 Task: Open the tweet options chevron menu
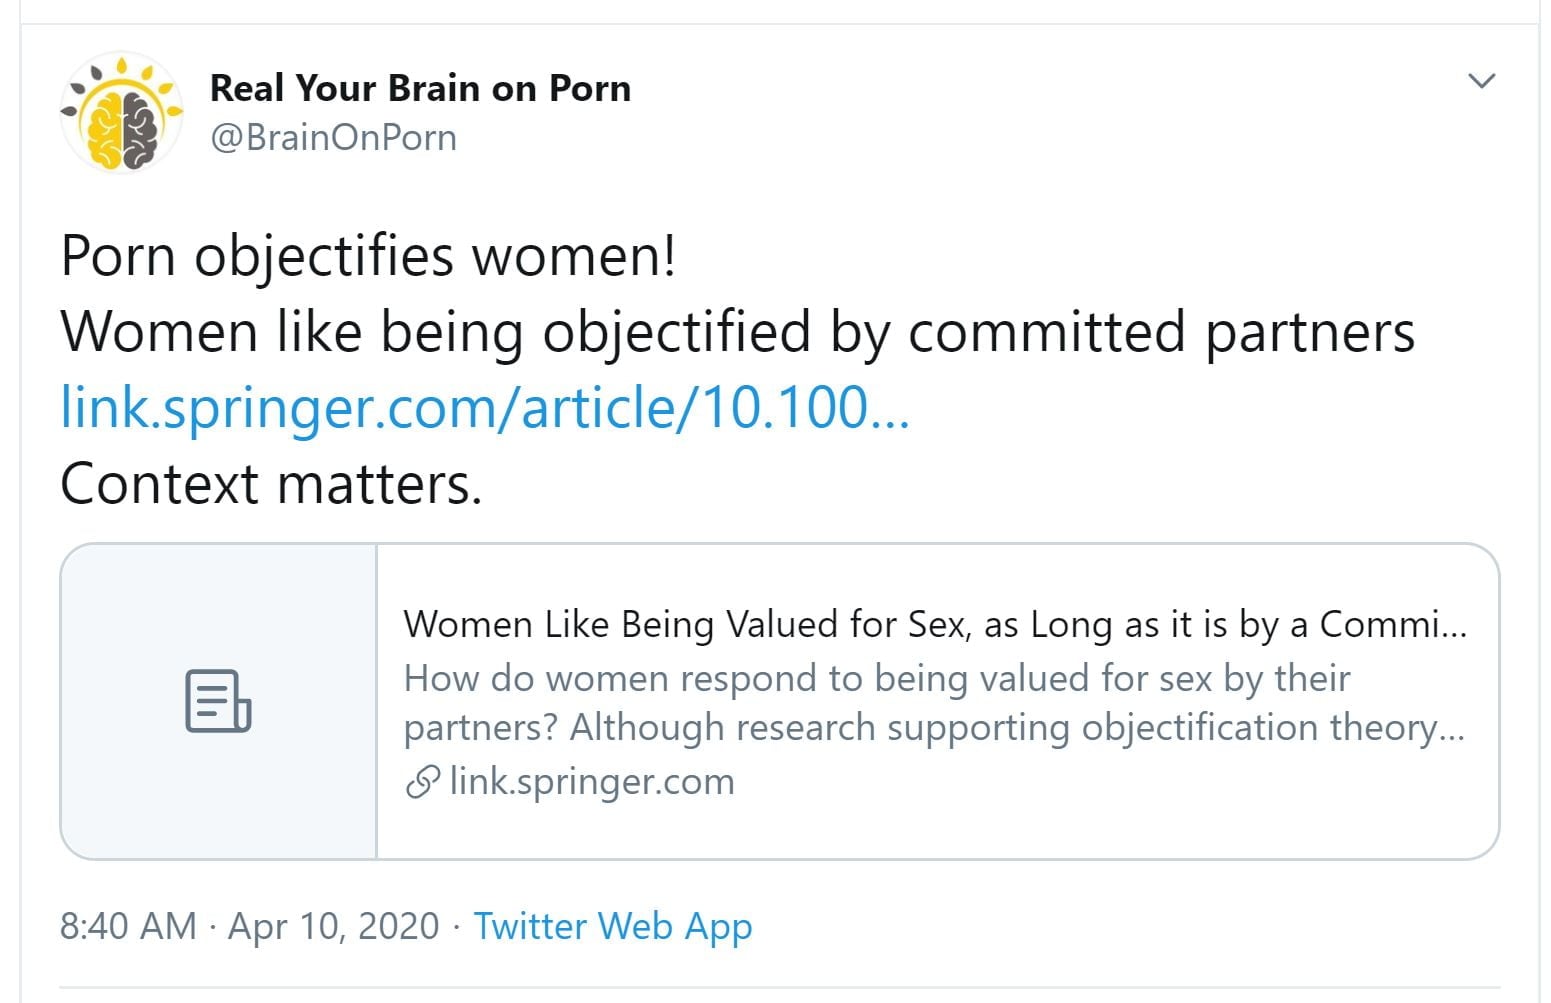pyautogui.click(x=1481, y=81)
